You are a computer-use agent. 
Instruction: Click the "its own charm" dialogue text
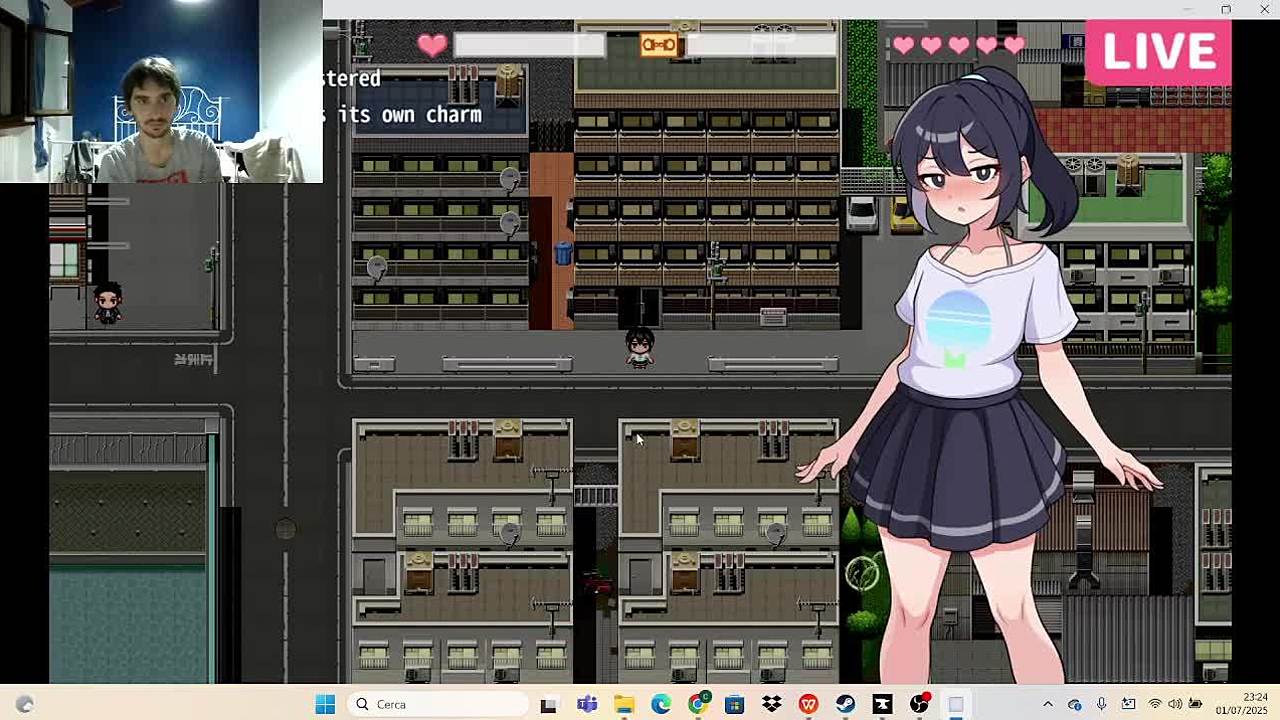click(410, 114)
